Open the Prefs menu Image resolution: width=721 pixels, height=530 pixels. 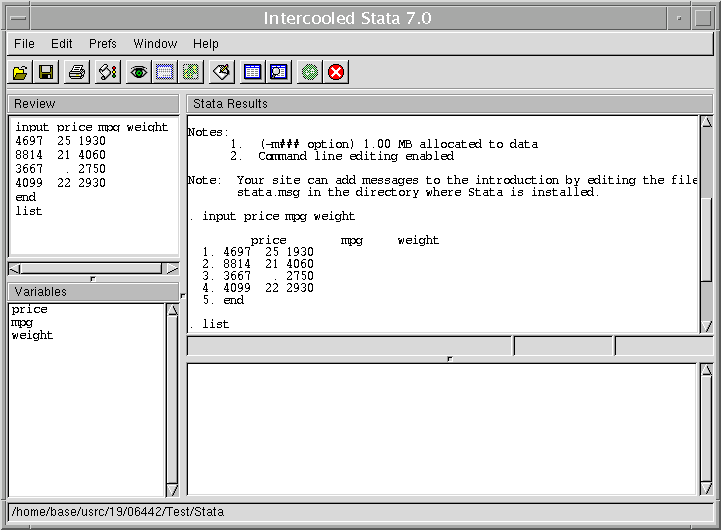[103, 44]
